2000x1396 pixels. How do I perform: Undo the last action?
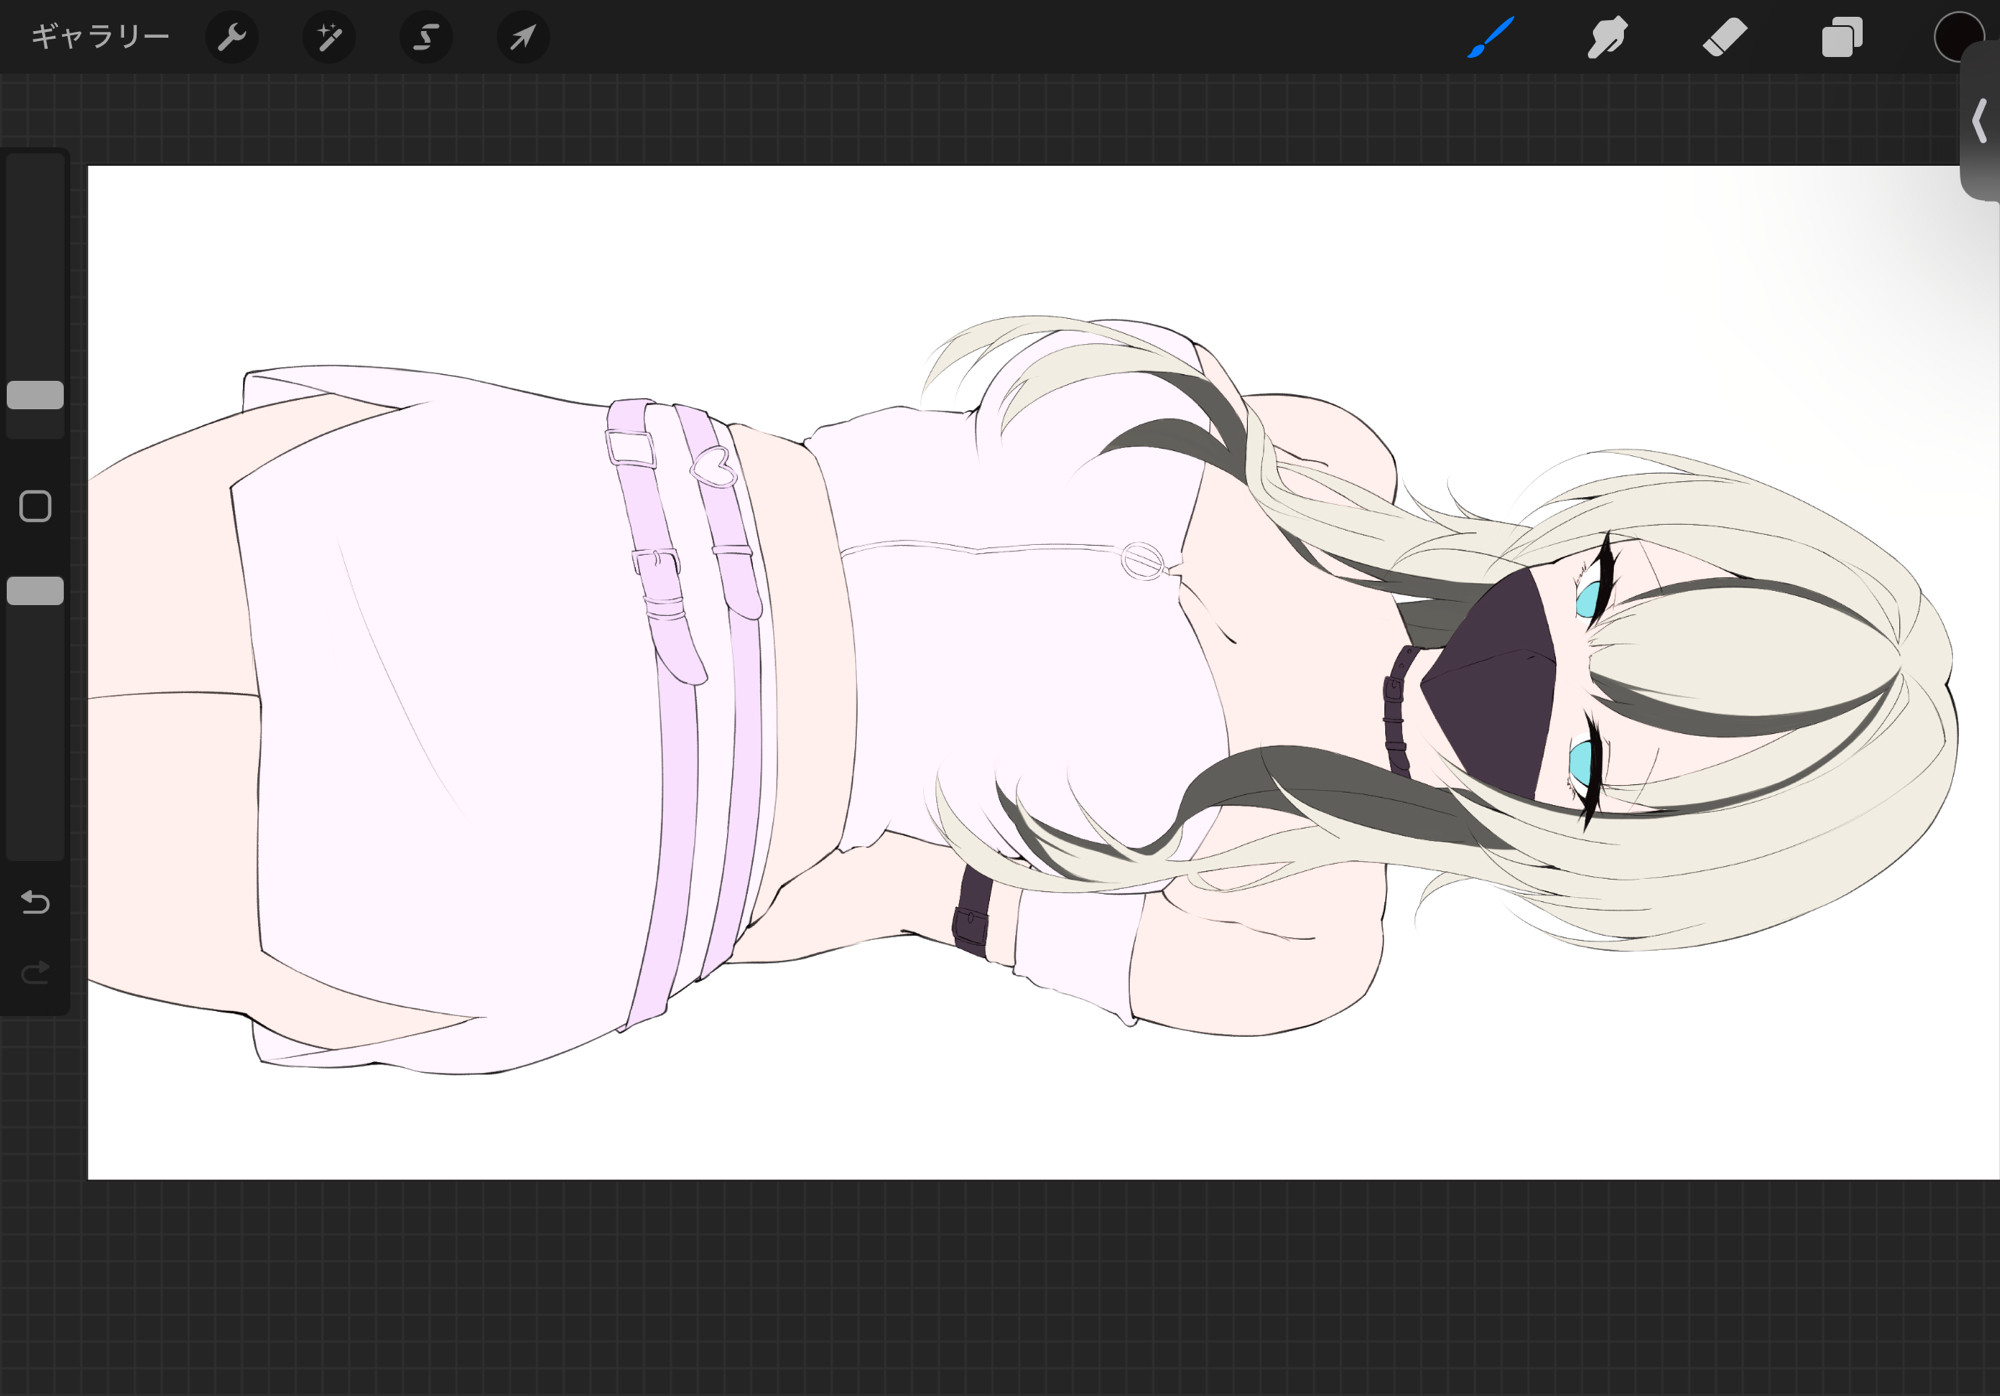click(36, 902)
